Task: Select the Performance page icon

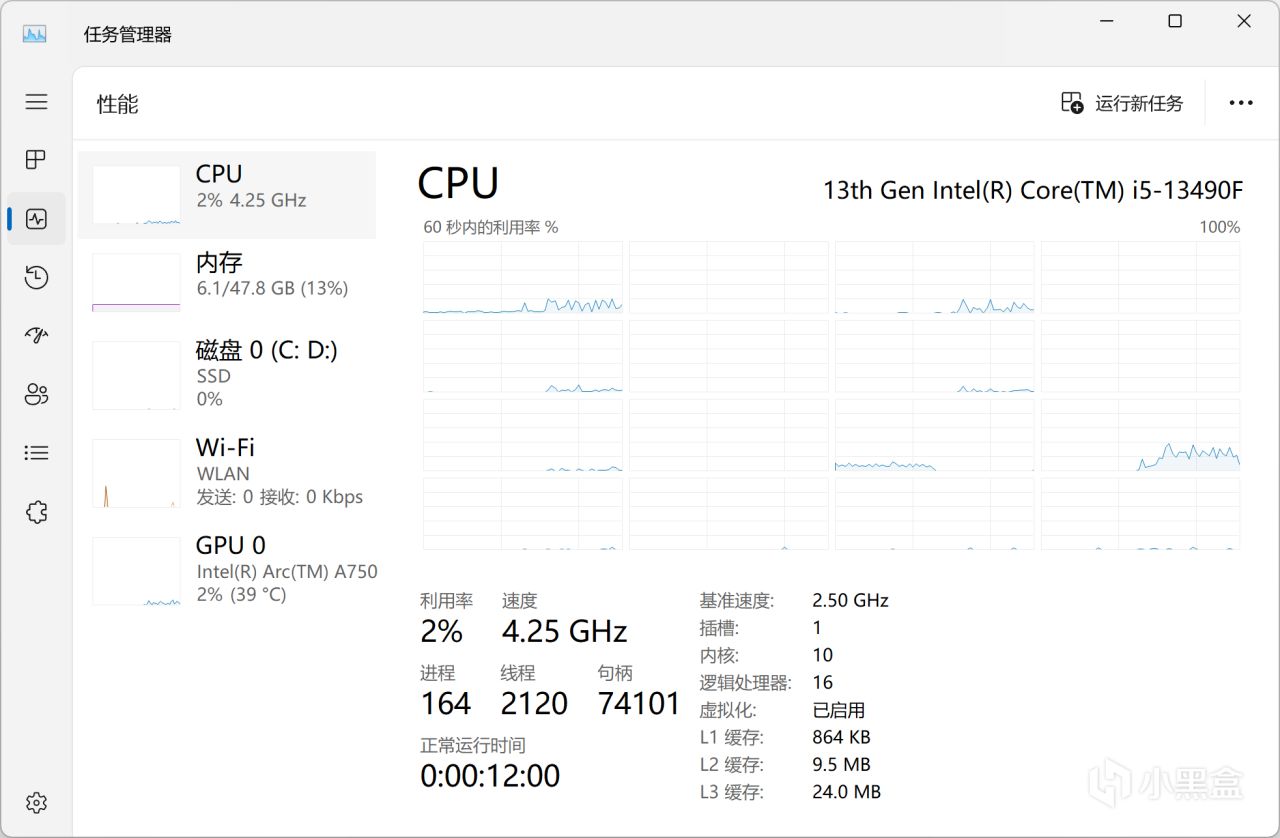Action: [37, 219]
